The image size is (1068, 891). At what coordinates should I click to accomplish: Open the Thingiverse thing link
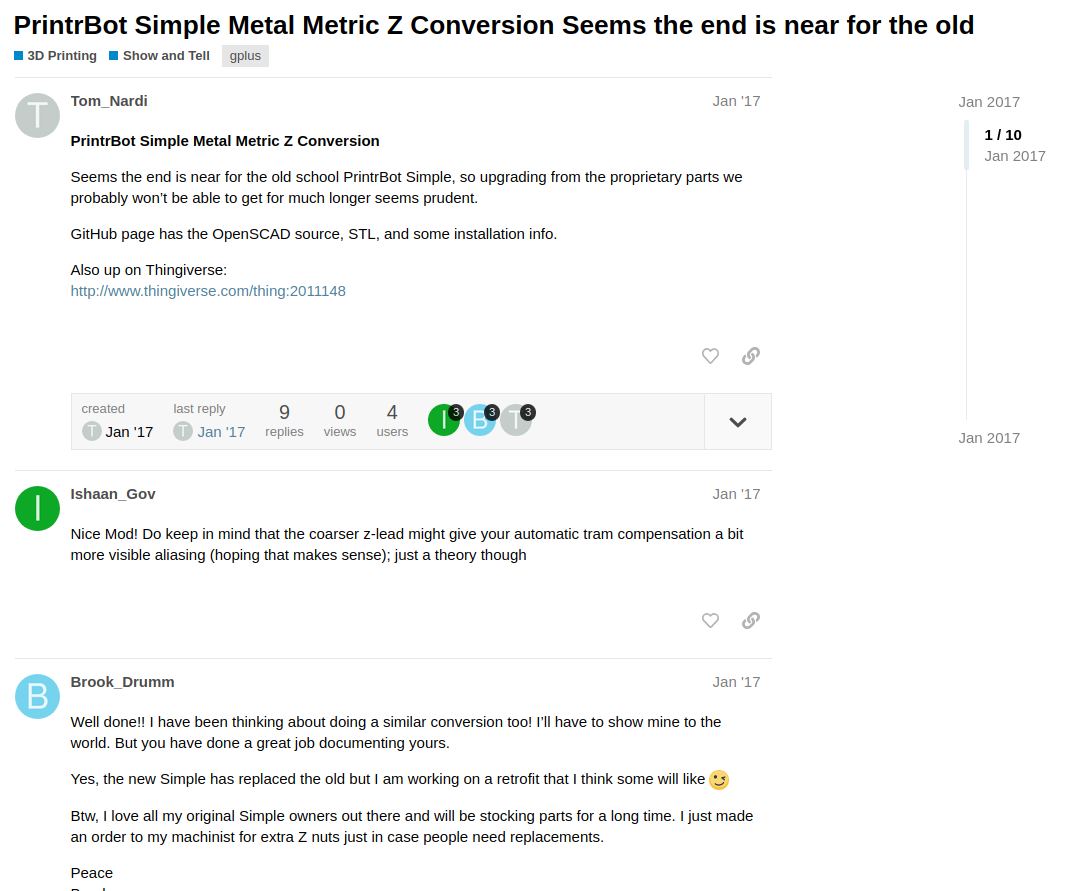click(208, 291)
